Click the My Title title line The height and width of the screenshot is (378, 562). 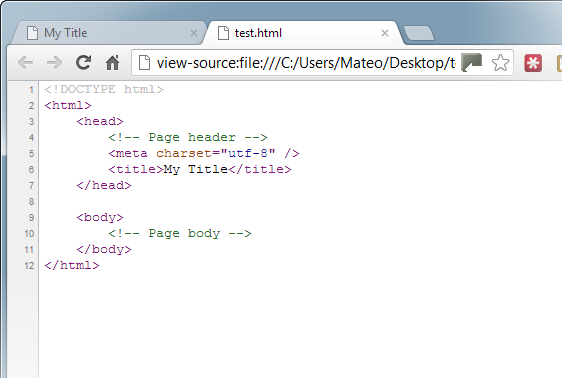coord(200,169)
